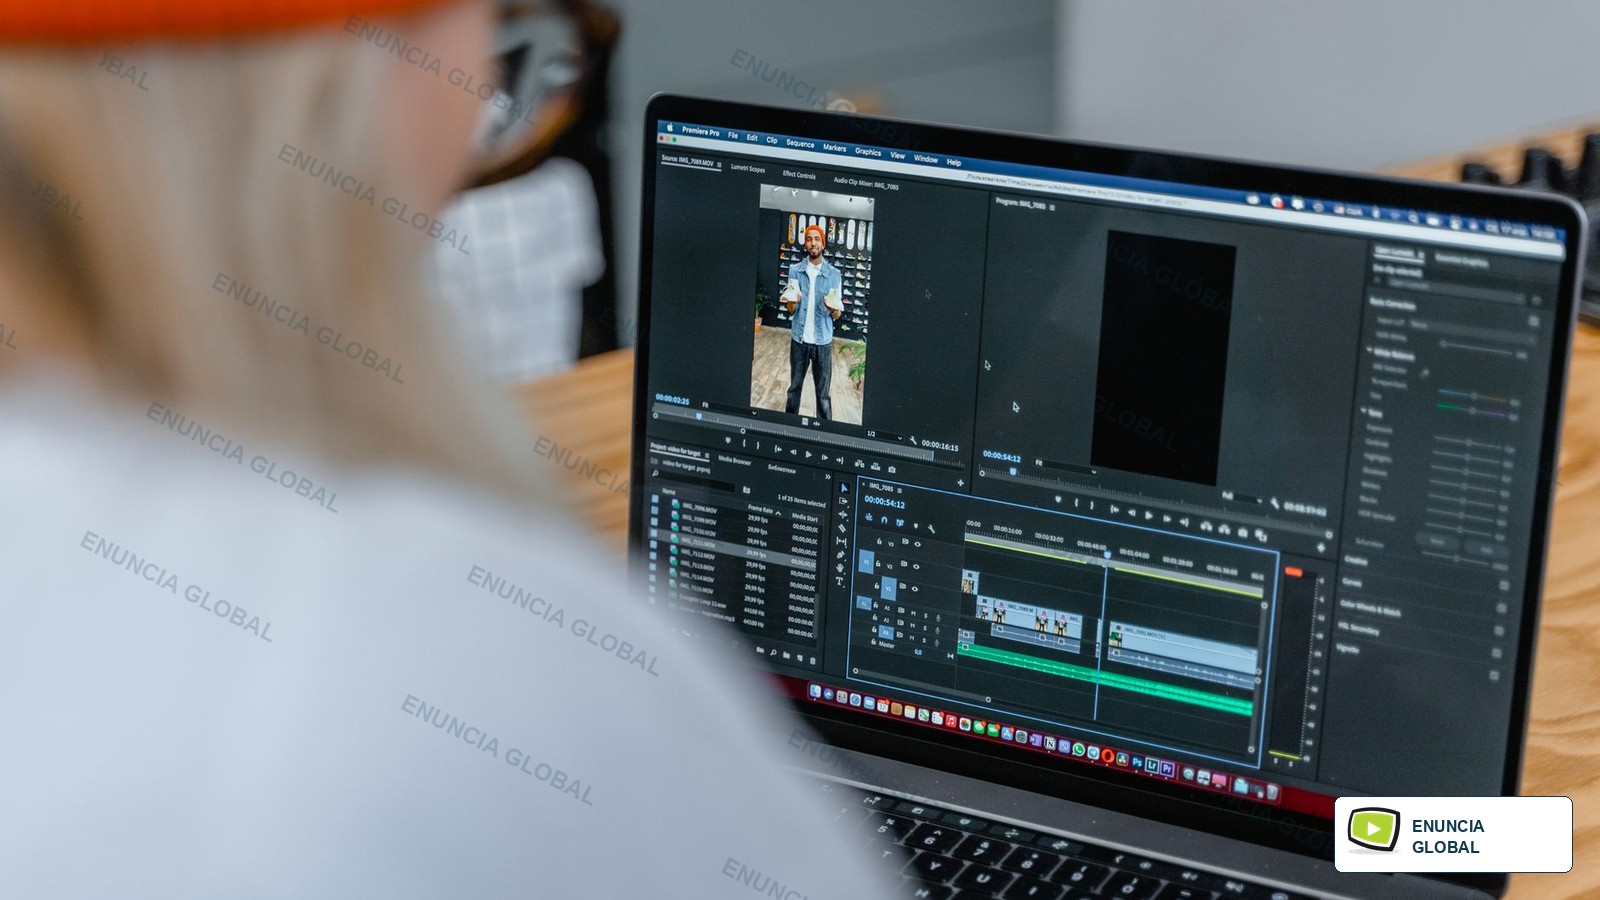Image resolution: width=1600 pixels, height=900 pixels.
Task: Open the Graphics menu
Action: [x=868, y=152]
